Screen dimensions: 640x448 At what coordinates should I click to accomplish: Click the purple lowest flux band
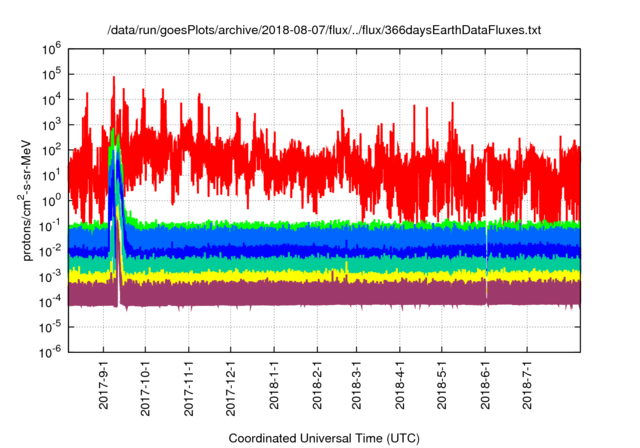point(324,294)
